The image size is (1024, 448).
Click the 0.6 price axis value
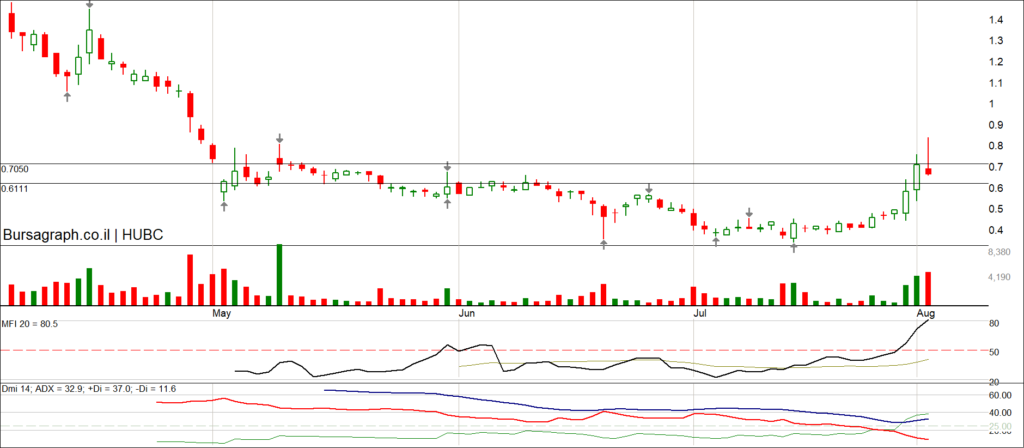(x=996, y=189)
